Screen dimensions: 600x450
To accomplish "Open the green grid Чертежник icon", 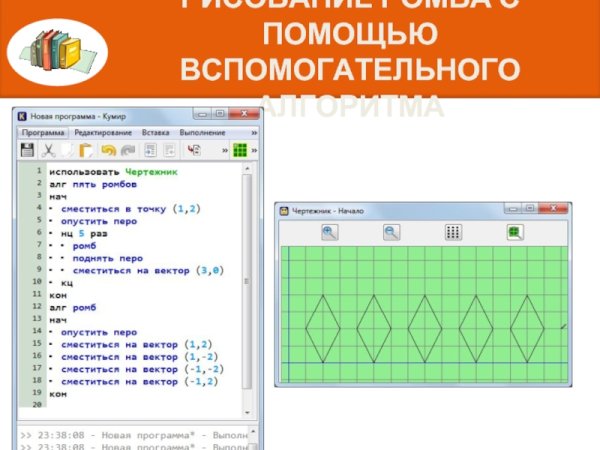I will click(x=240, y=150).
